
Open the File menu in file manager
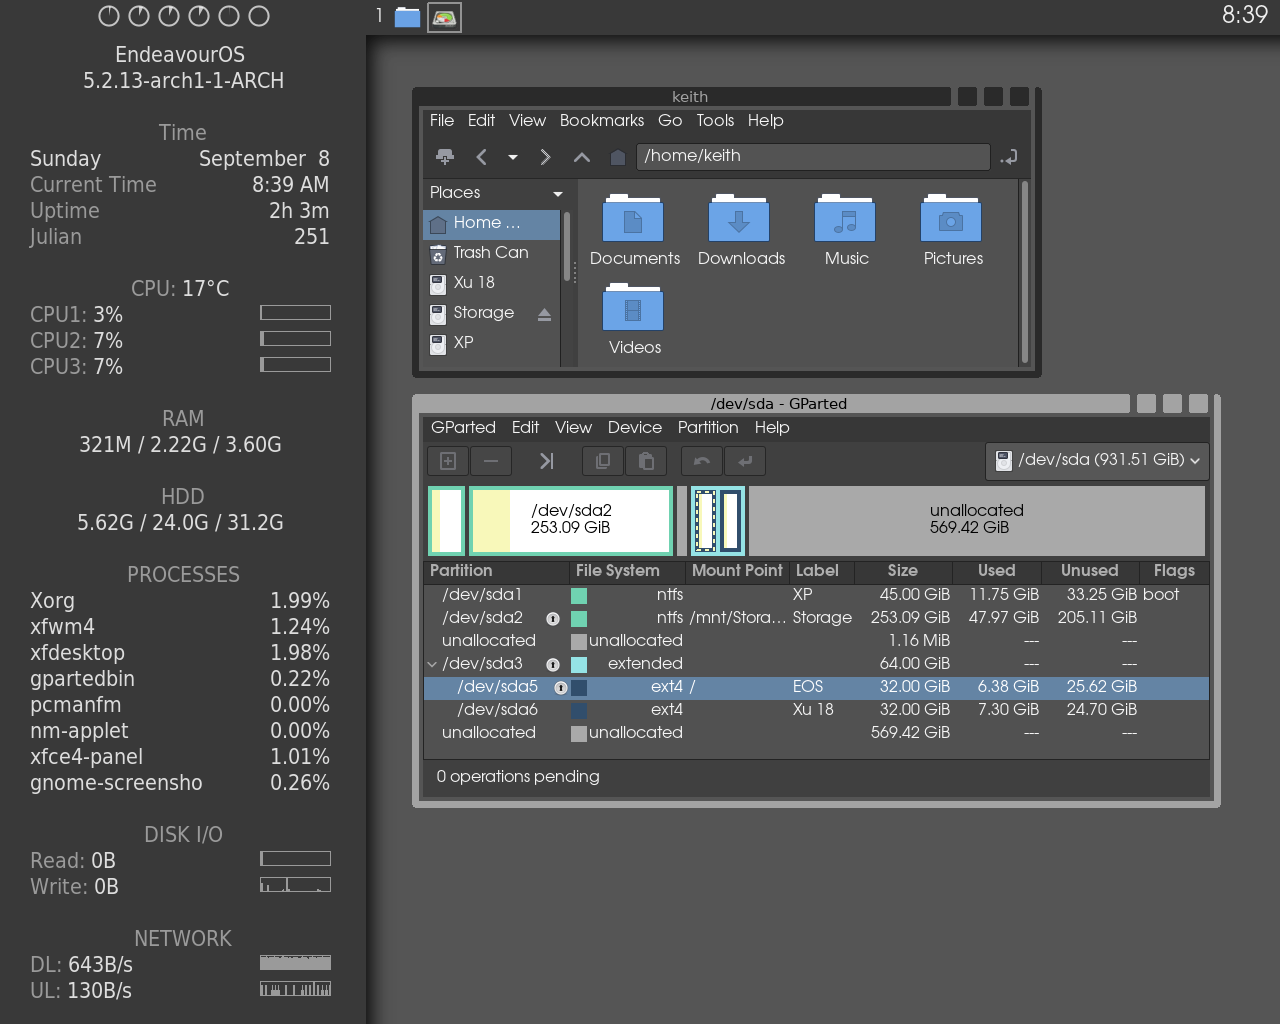pyautogui.click(x=442, y=120)
